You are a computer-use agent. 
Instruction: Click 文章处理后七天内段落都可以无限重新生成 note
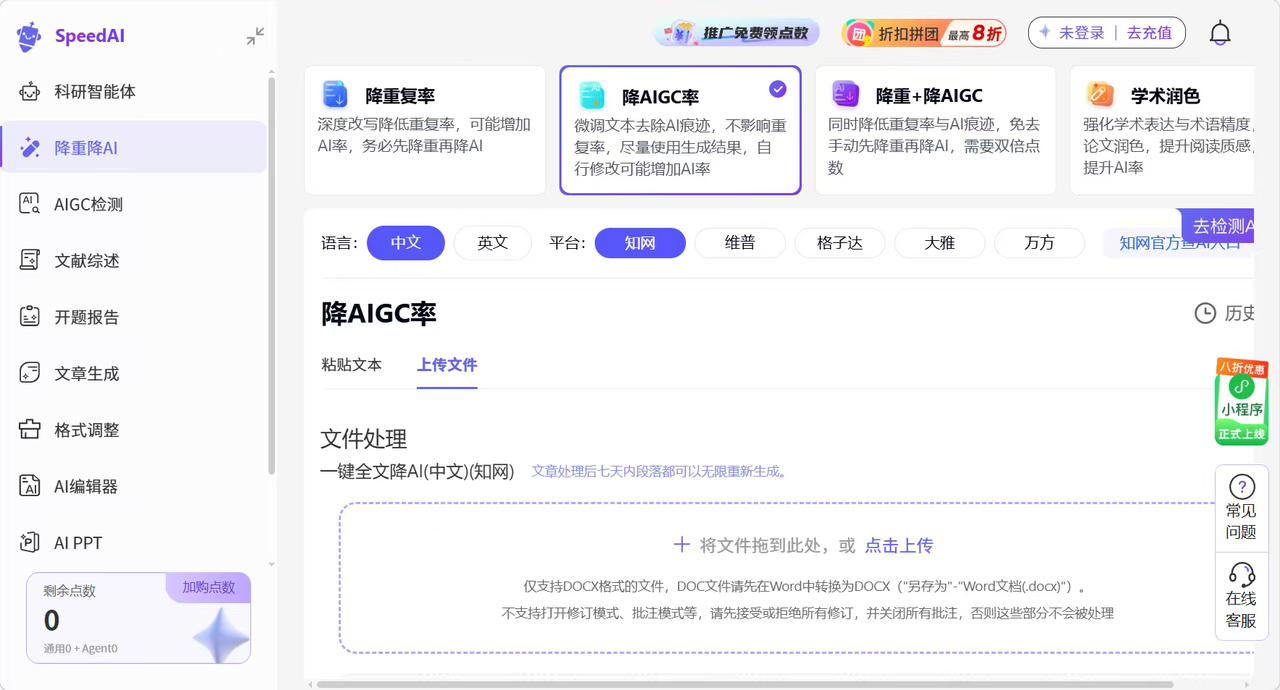click(660, 471)
